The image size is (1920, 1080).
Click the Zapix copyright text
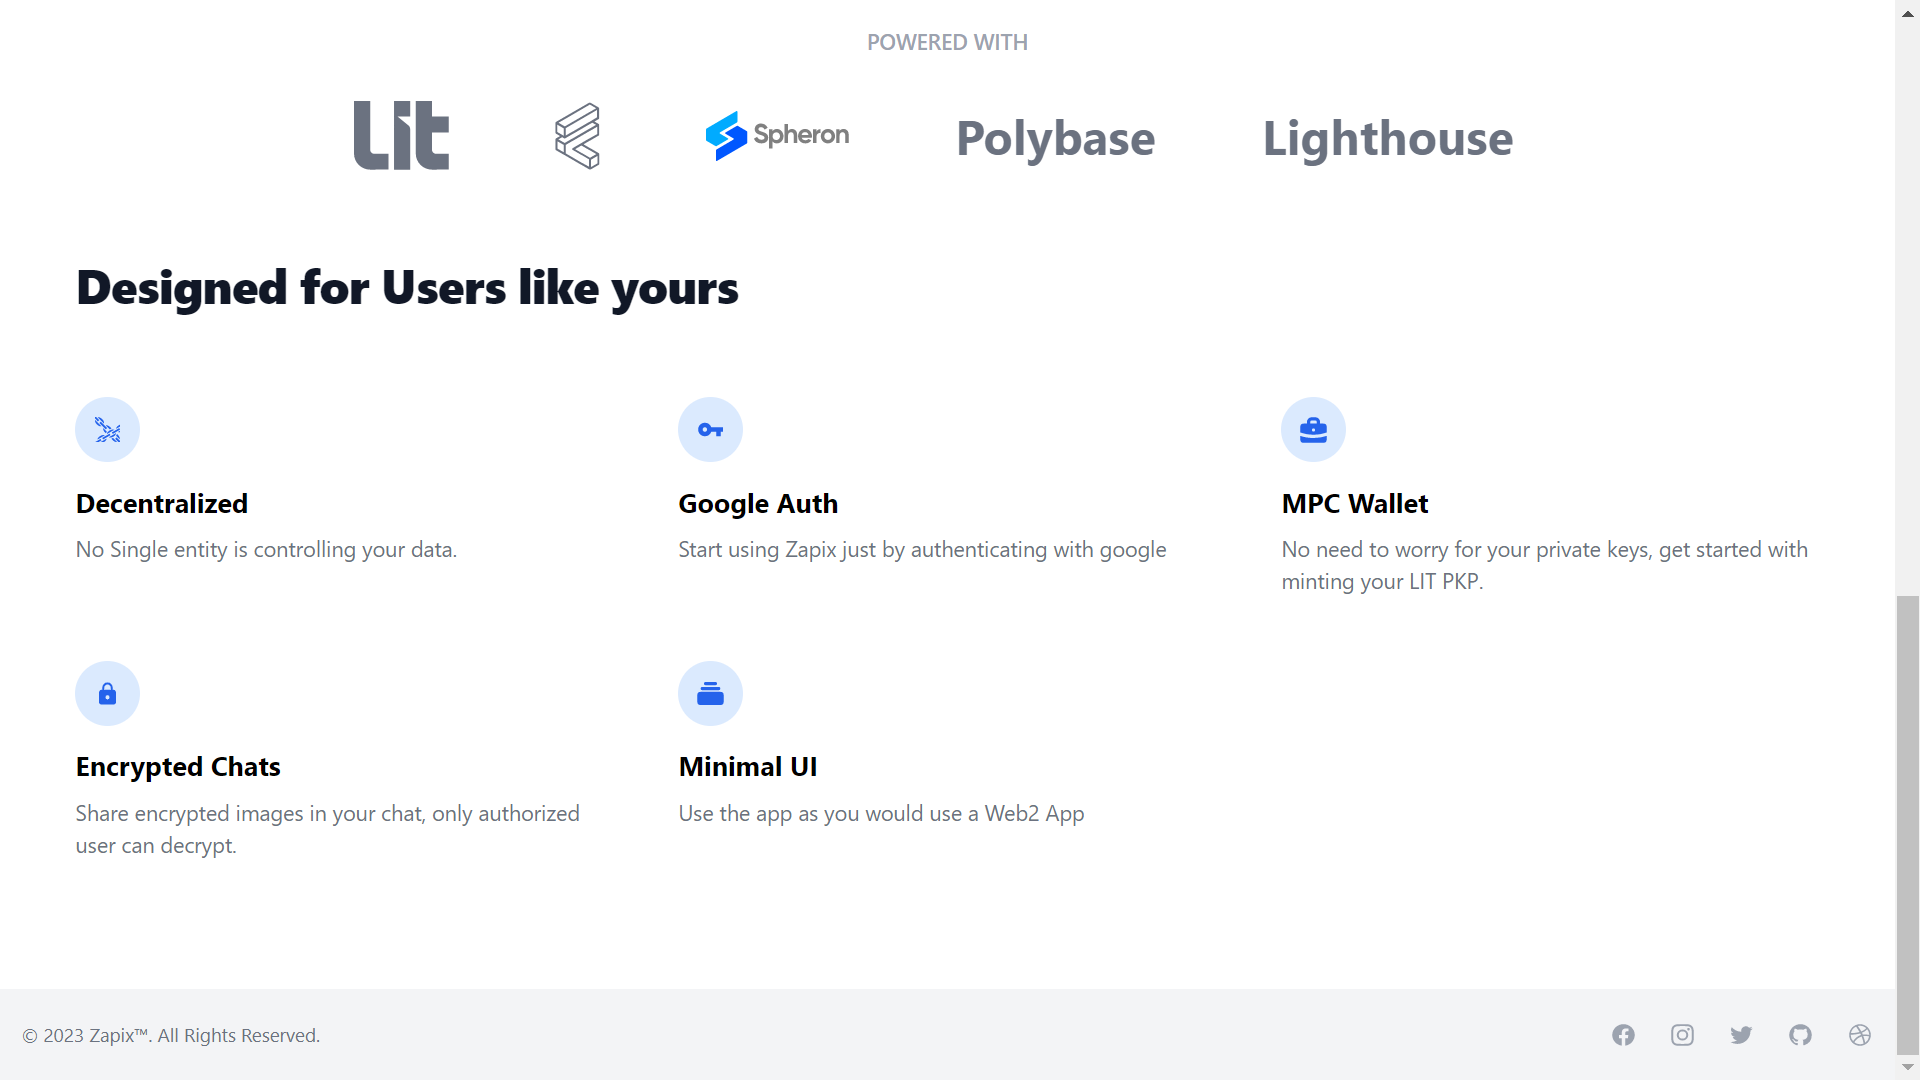[171, 1036]
